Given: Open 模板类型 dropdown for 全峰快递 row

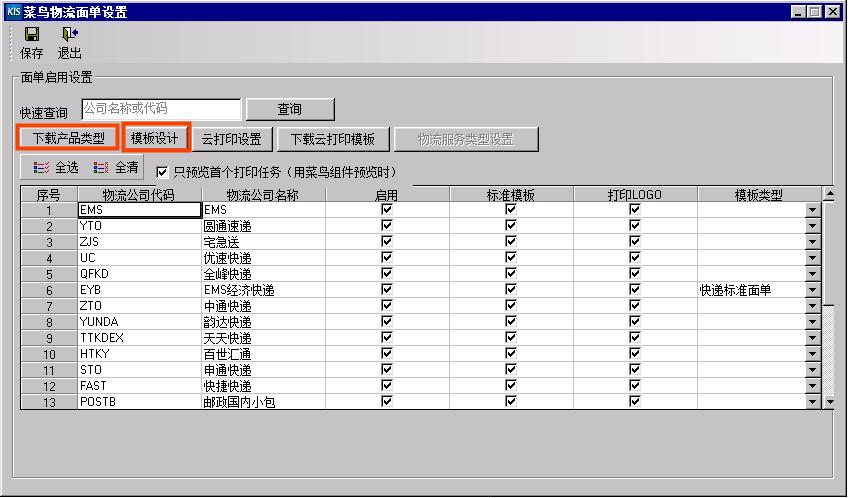Looking at the screenshot, I should (813, 274).
